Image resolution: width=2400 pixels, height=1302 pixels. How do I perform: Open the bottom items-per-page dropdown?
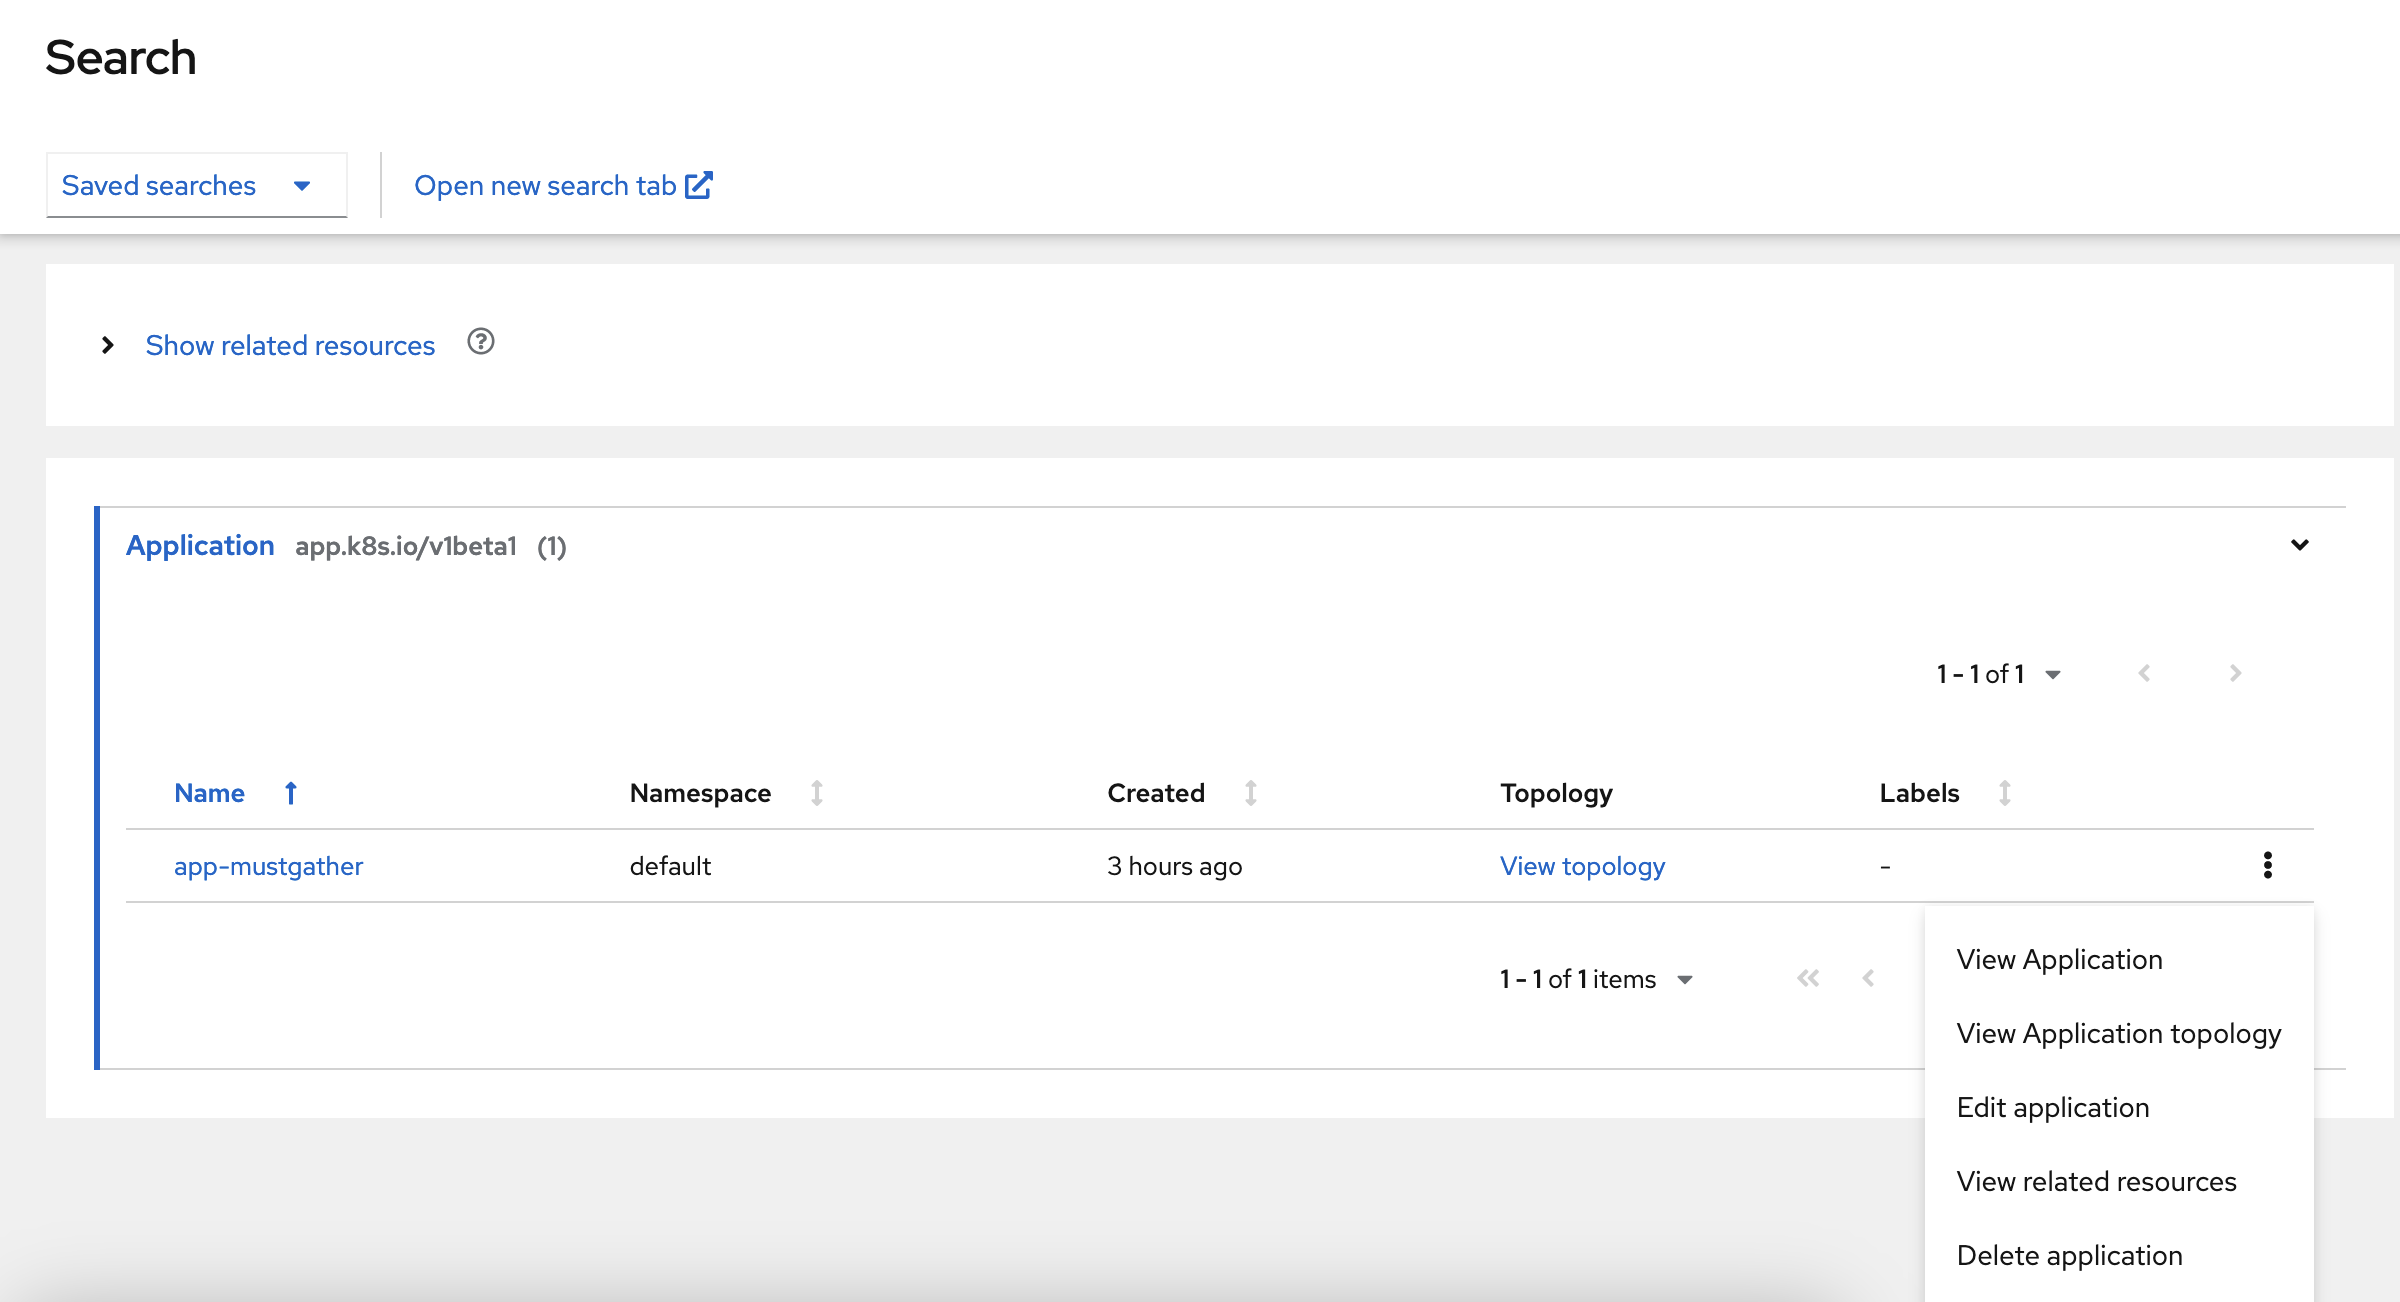1685,979
